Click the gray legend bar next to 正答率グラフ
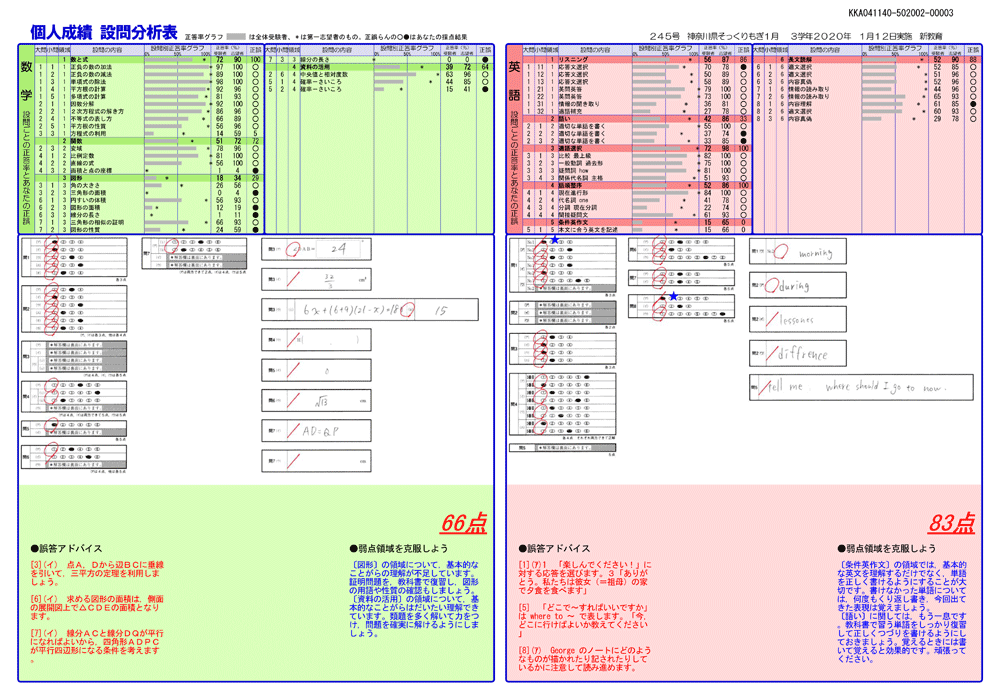1000x700 pixels. tap(235, 37)
